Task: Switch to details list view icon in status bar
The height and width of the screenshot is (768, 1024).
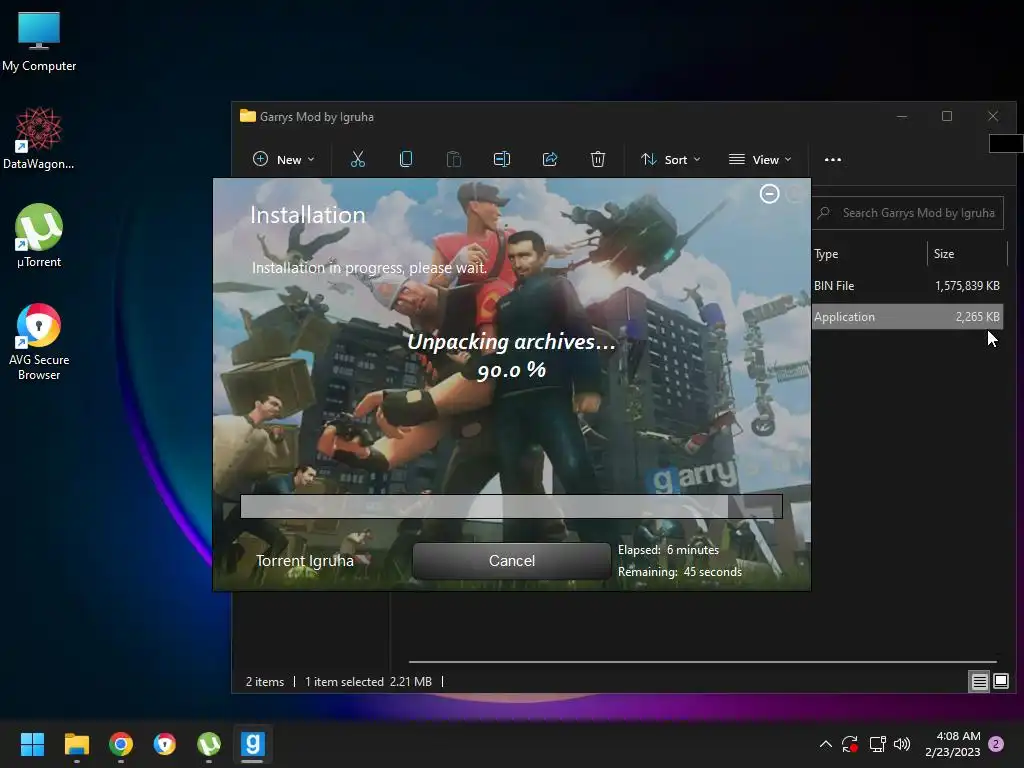Action: [980, 682]
